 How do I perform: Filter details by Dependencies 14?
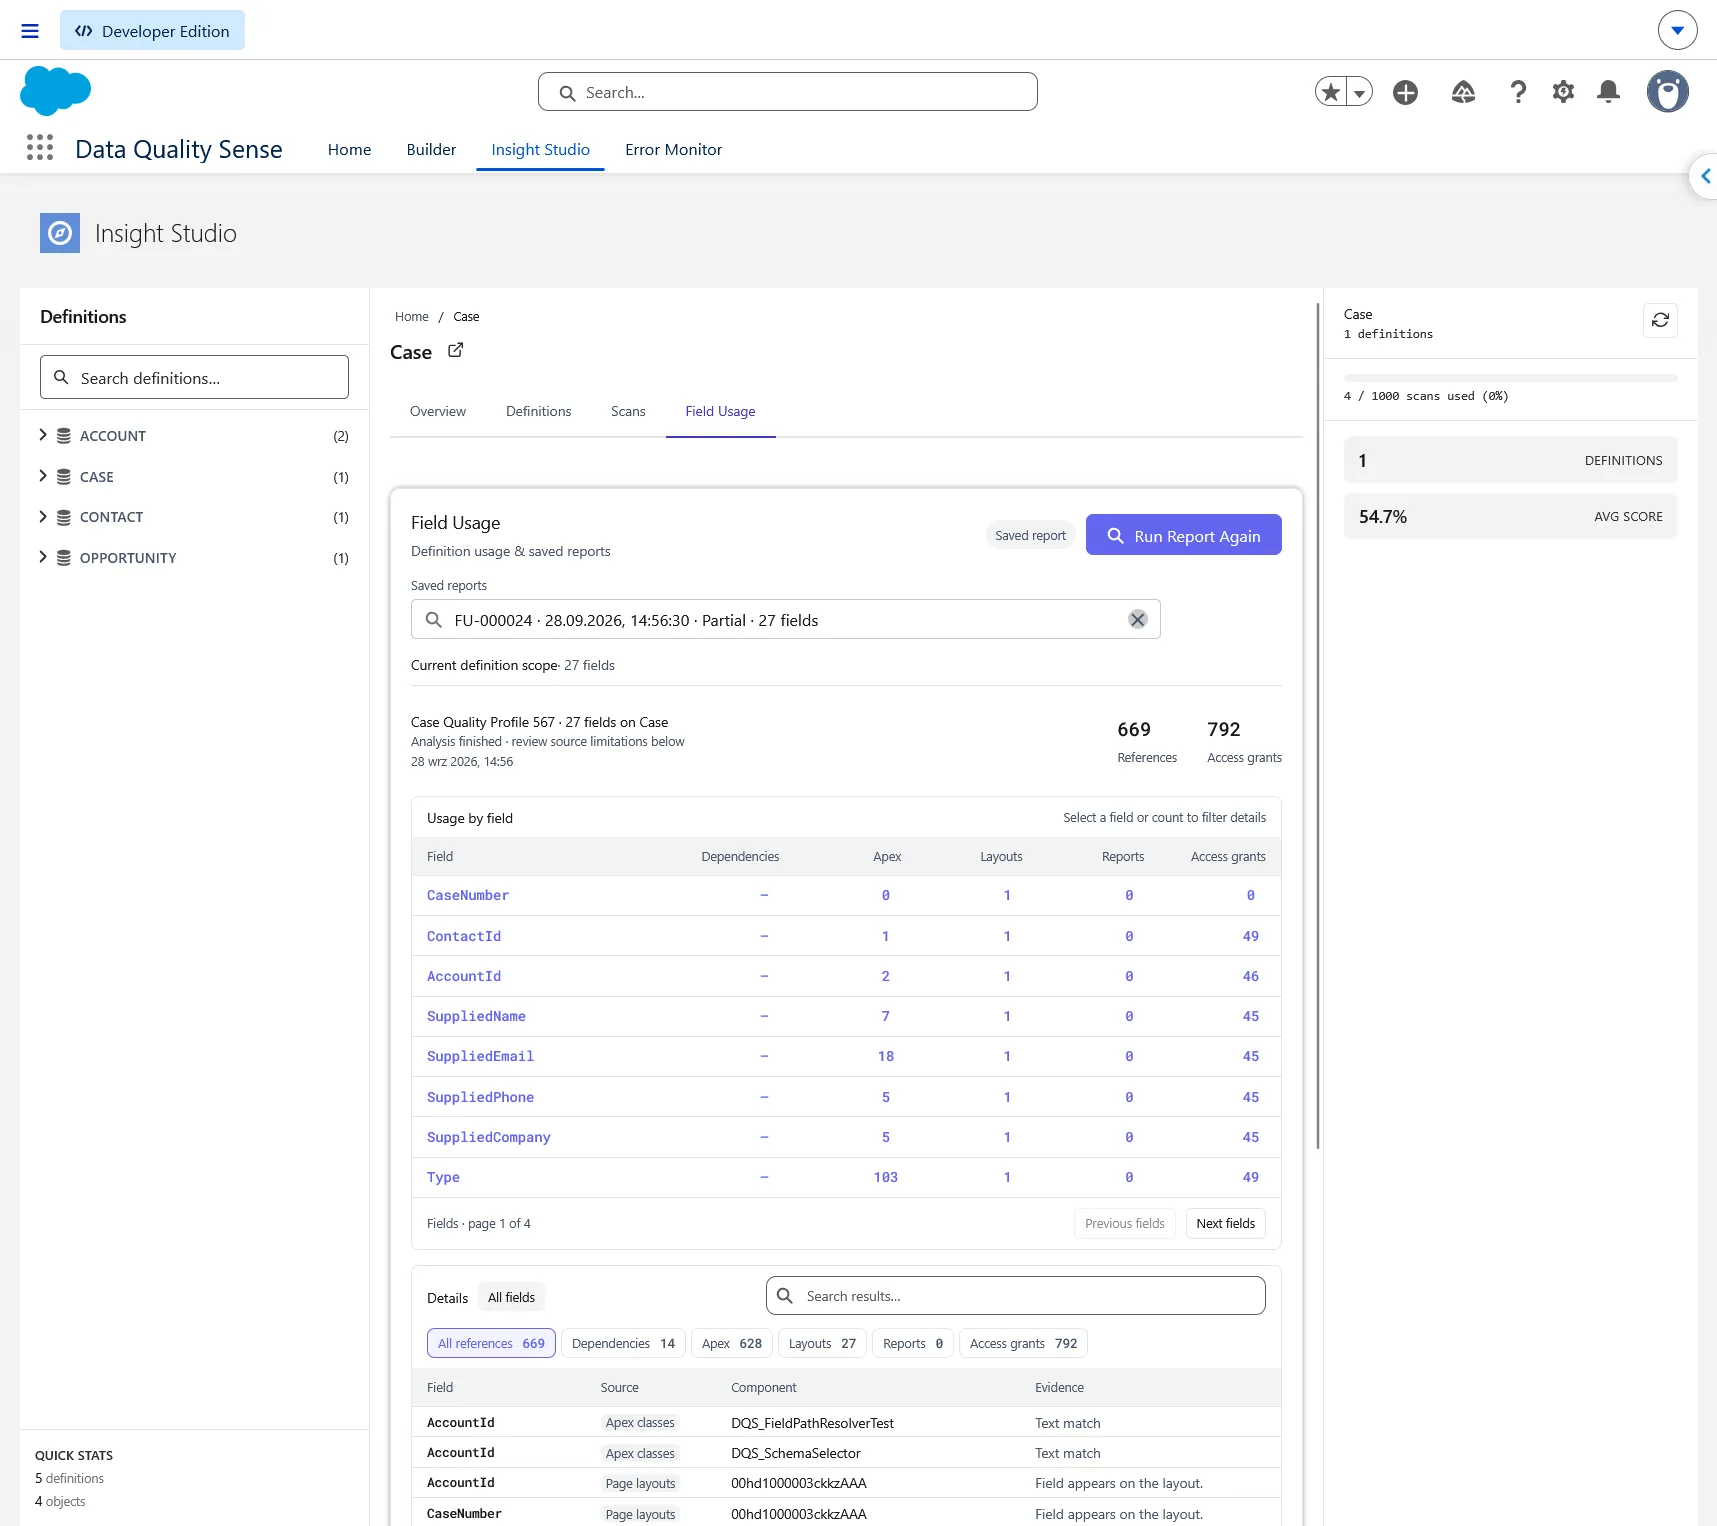pyautogui.click(x=624, y=1343)
